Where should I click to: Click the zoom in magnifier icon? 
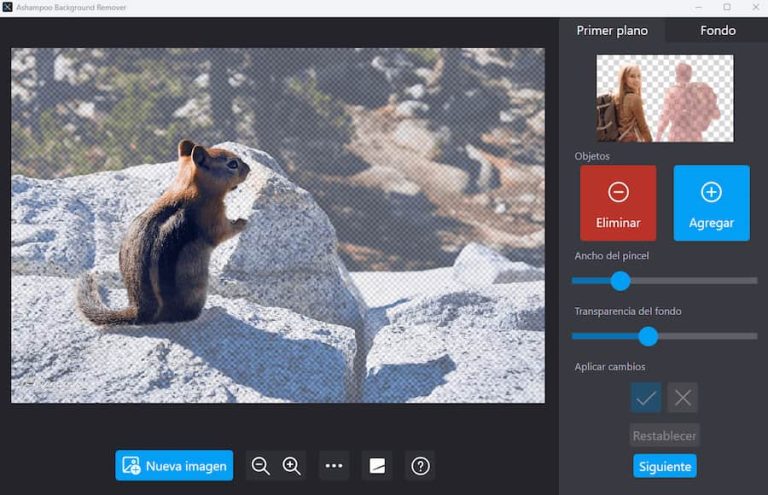click(292, 465)
